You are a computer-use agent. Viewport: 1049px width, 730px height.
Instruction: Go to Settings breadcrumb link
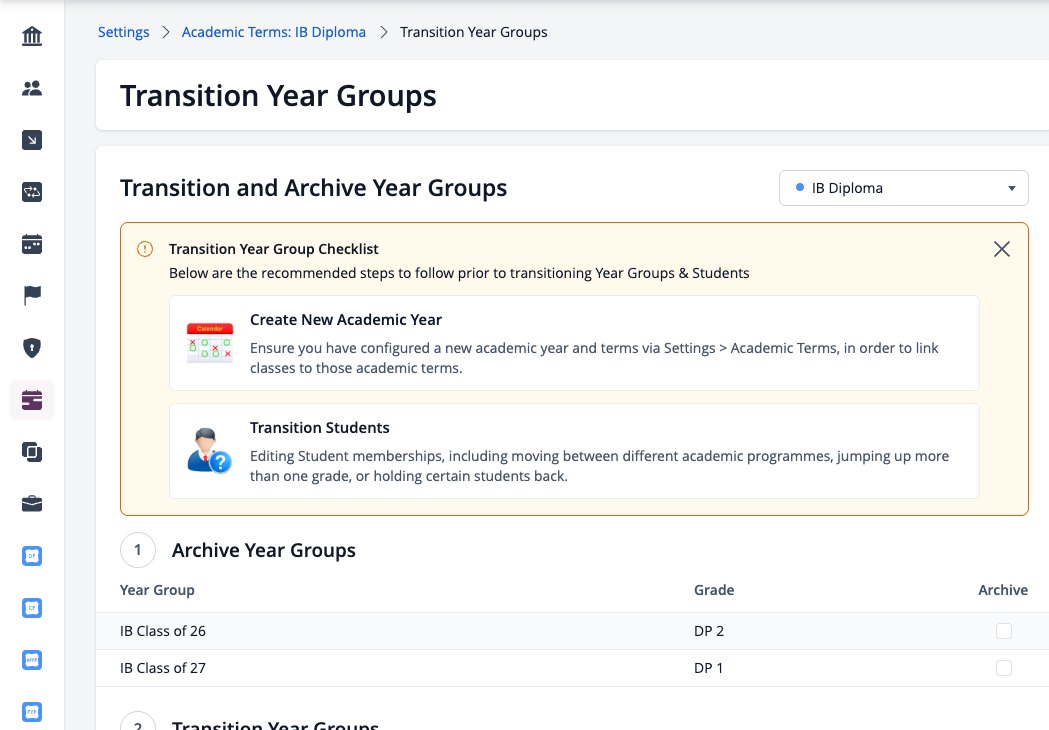coord(124,32)
